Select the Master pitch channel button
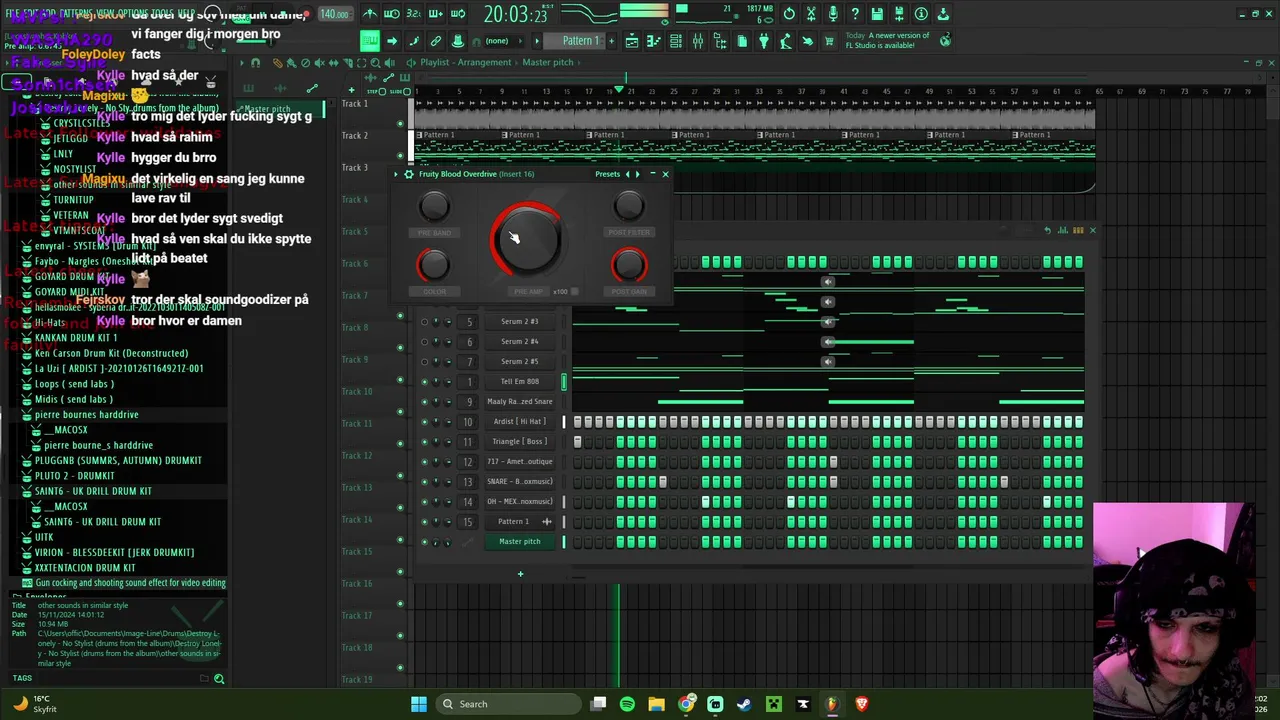 [519, 542]
